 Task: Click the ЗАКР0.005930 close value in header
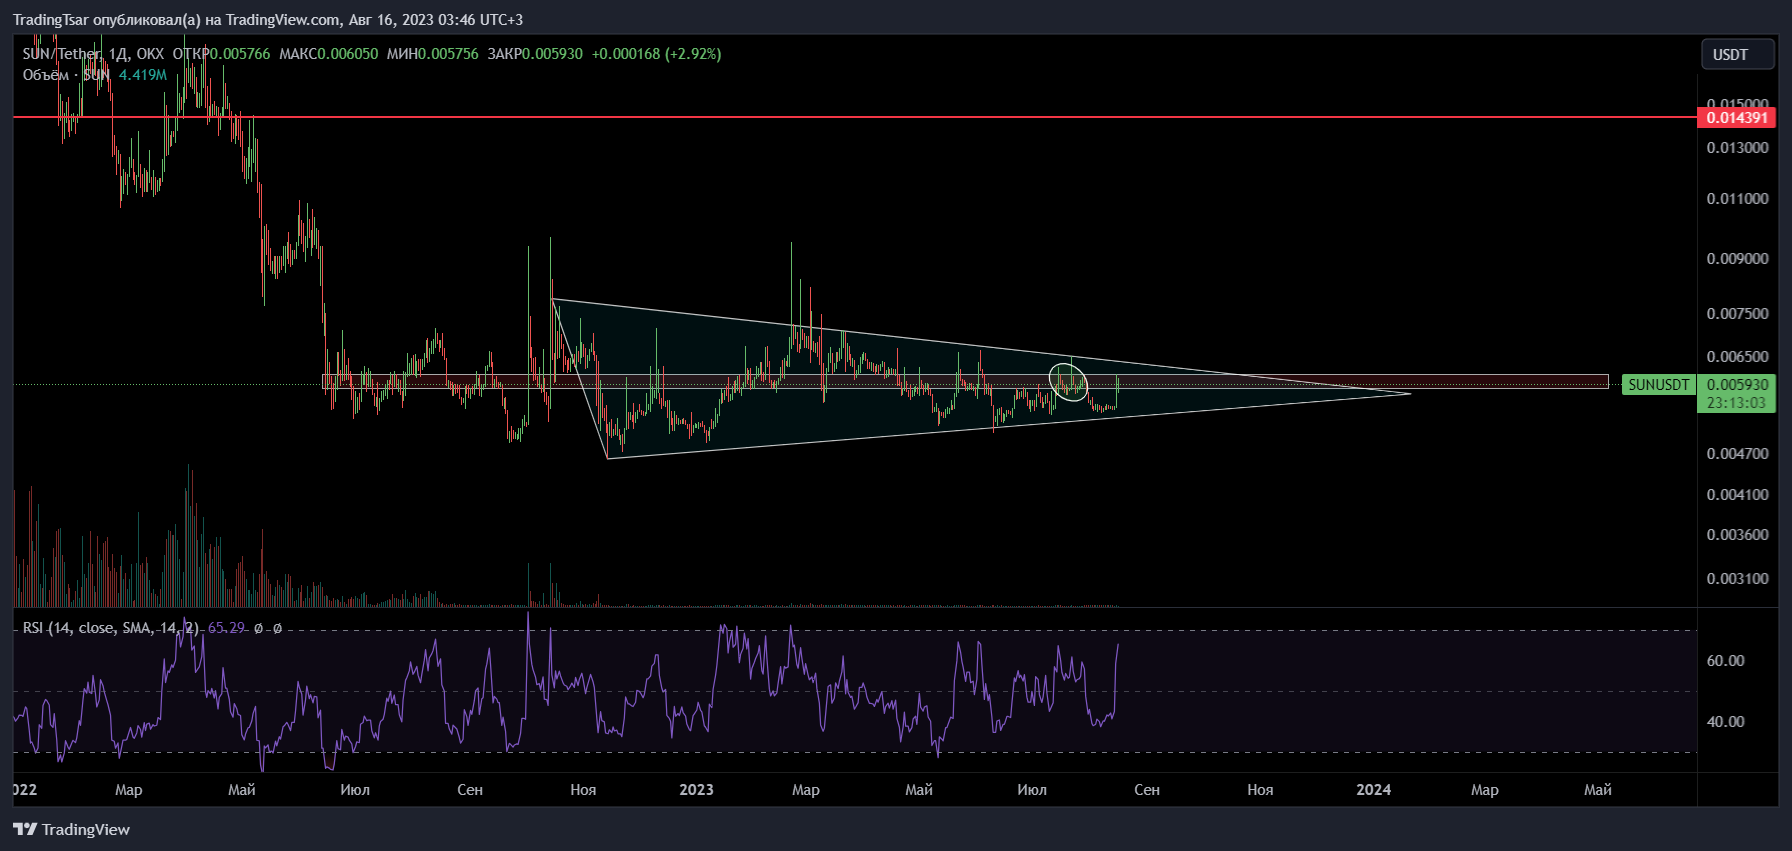[535, 54]
